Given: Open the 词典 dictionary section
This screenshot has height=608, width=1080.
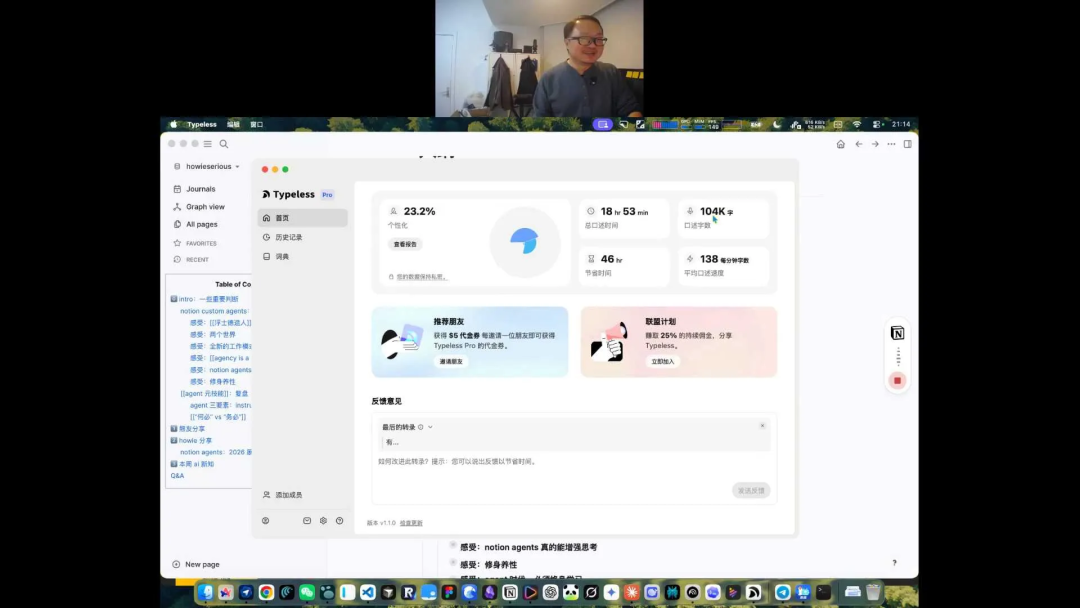Looking at the screenshot, I should tap(302, 256).
